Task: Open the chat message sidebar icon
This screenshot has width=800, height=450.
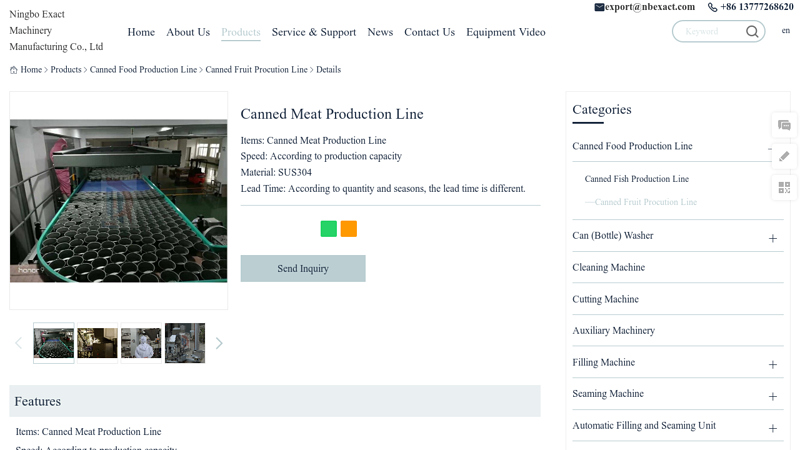Action: 784,125
